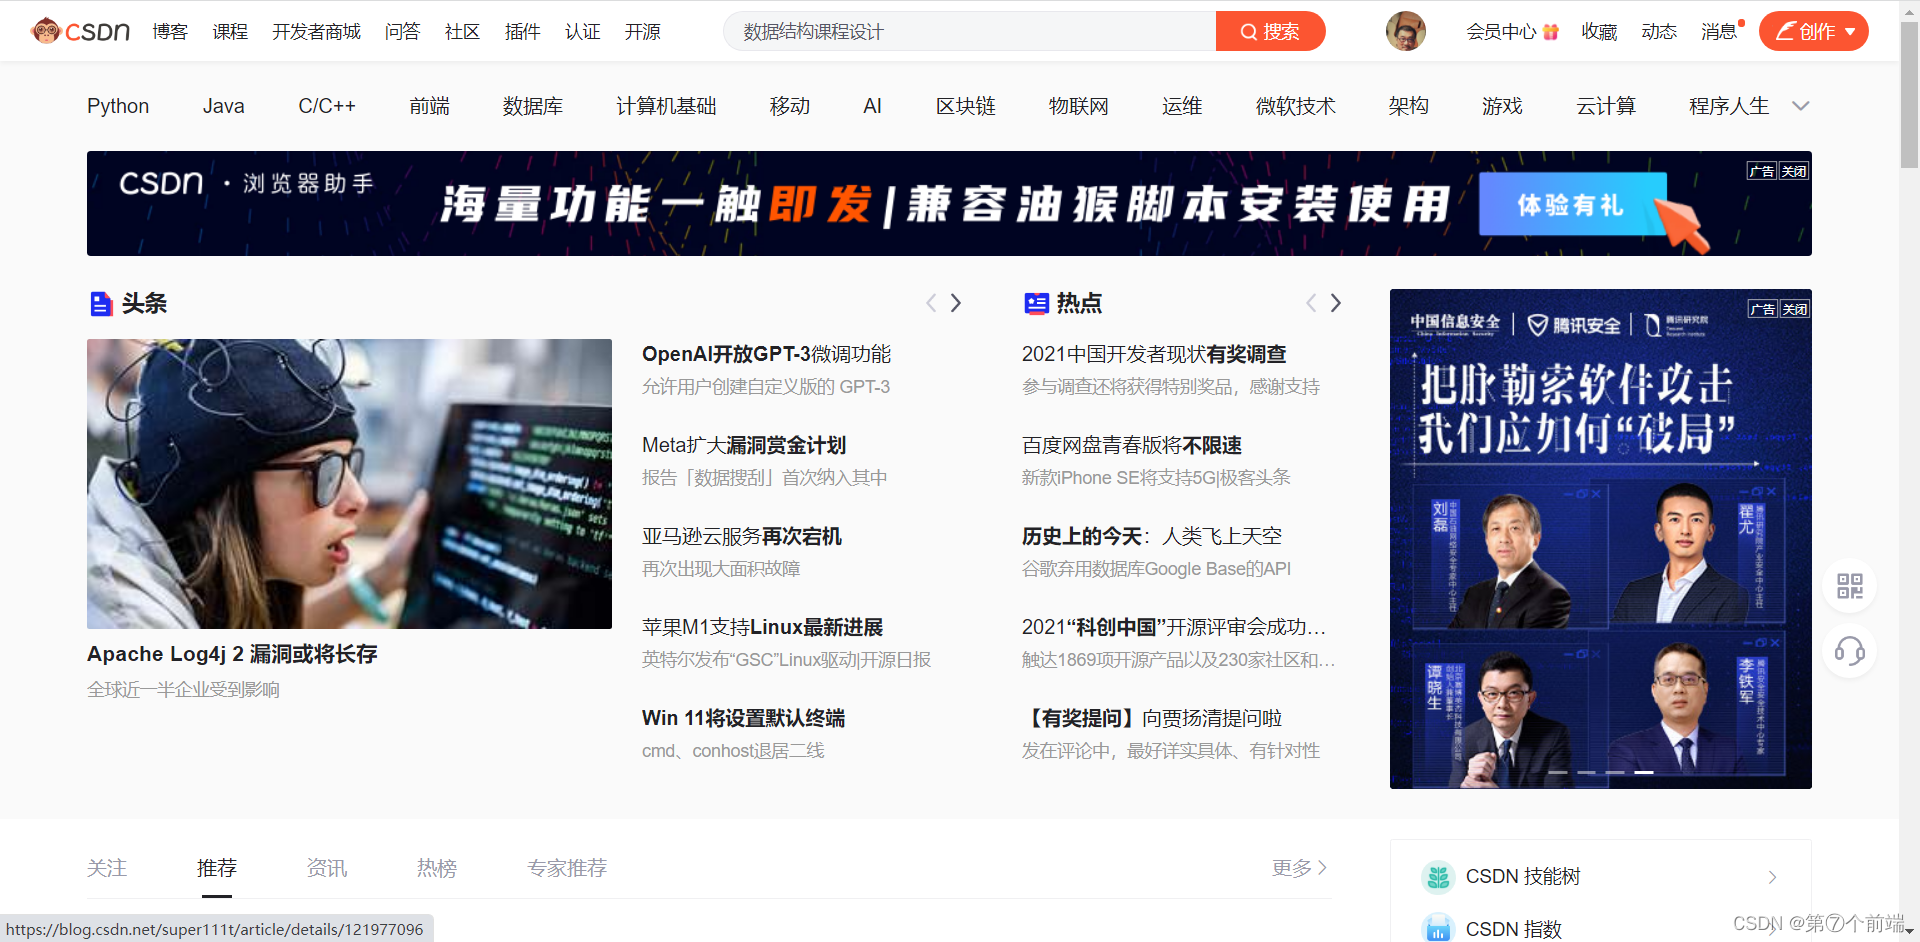Select the 数据库 category
1920x942 pixels.
tap(533, 106)
